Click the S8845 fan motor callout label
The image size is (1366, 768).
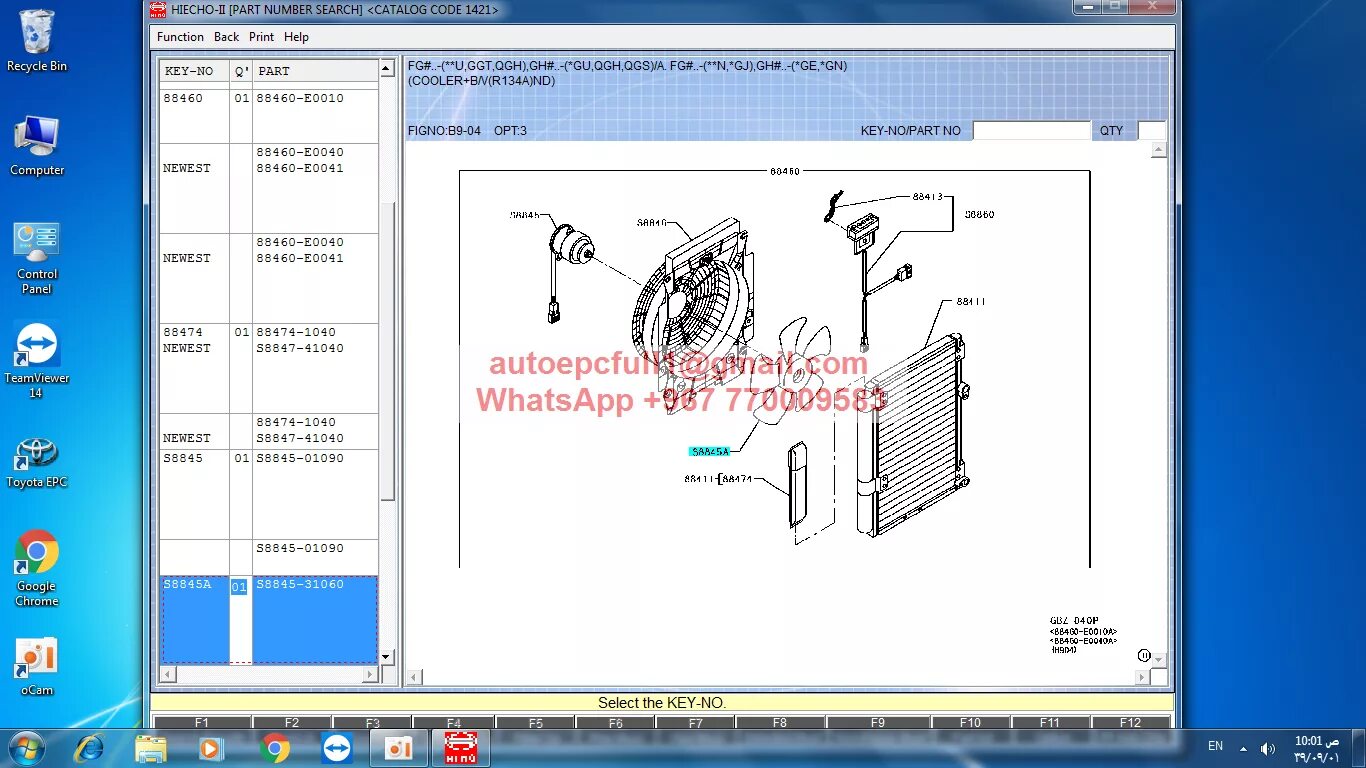click(x=524, y=215)
